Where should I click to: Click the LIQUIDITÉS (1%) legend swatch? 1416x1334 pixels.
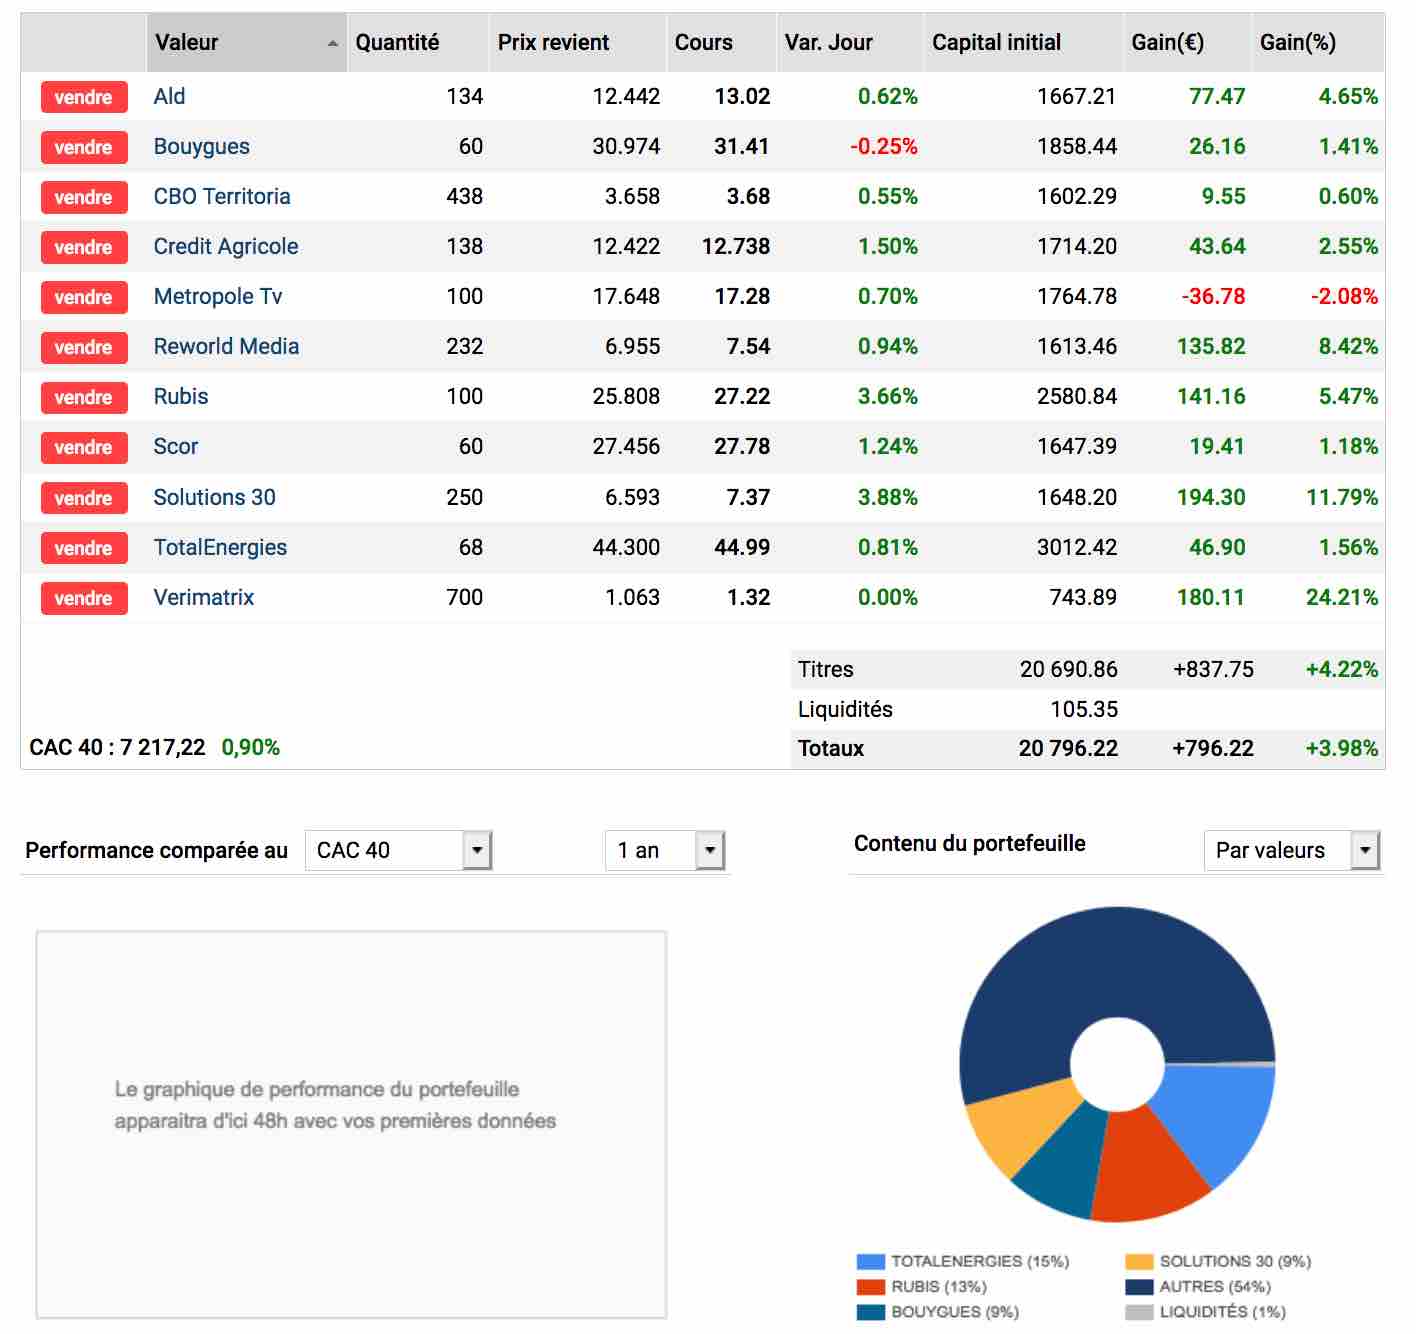1139,1312
